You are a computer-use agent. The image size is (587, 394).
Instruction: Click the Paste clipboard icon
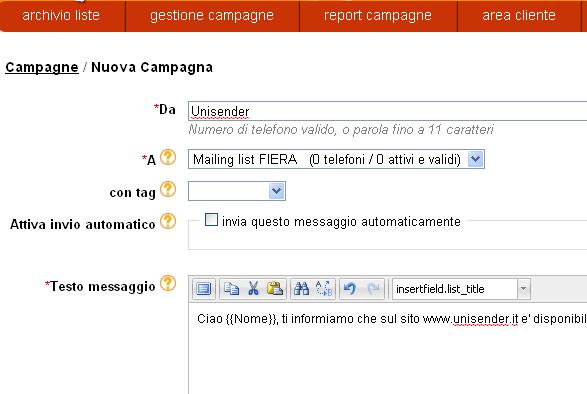point(275,289)
